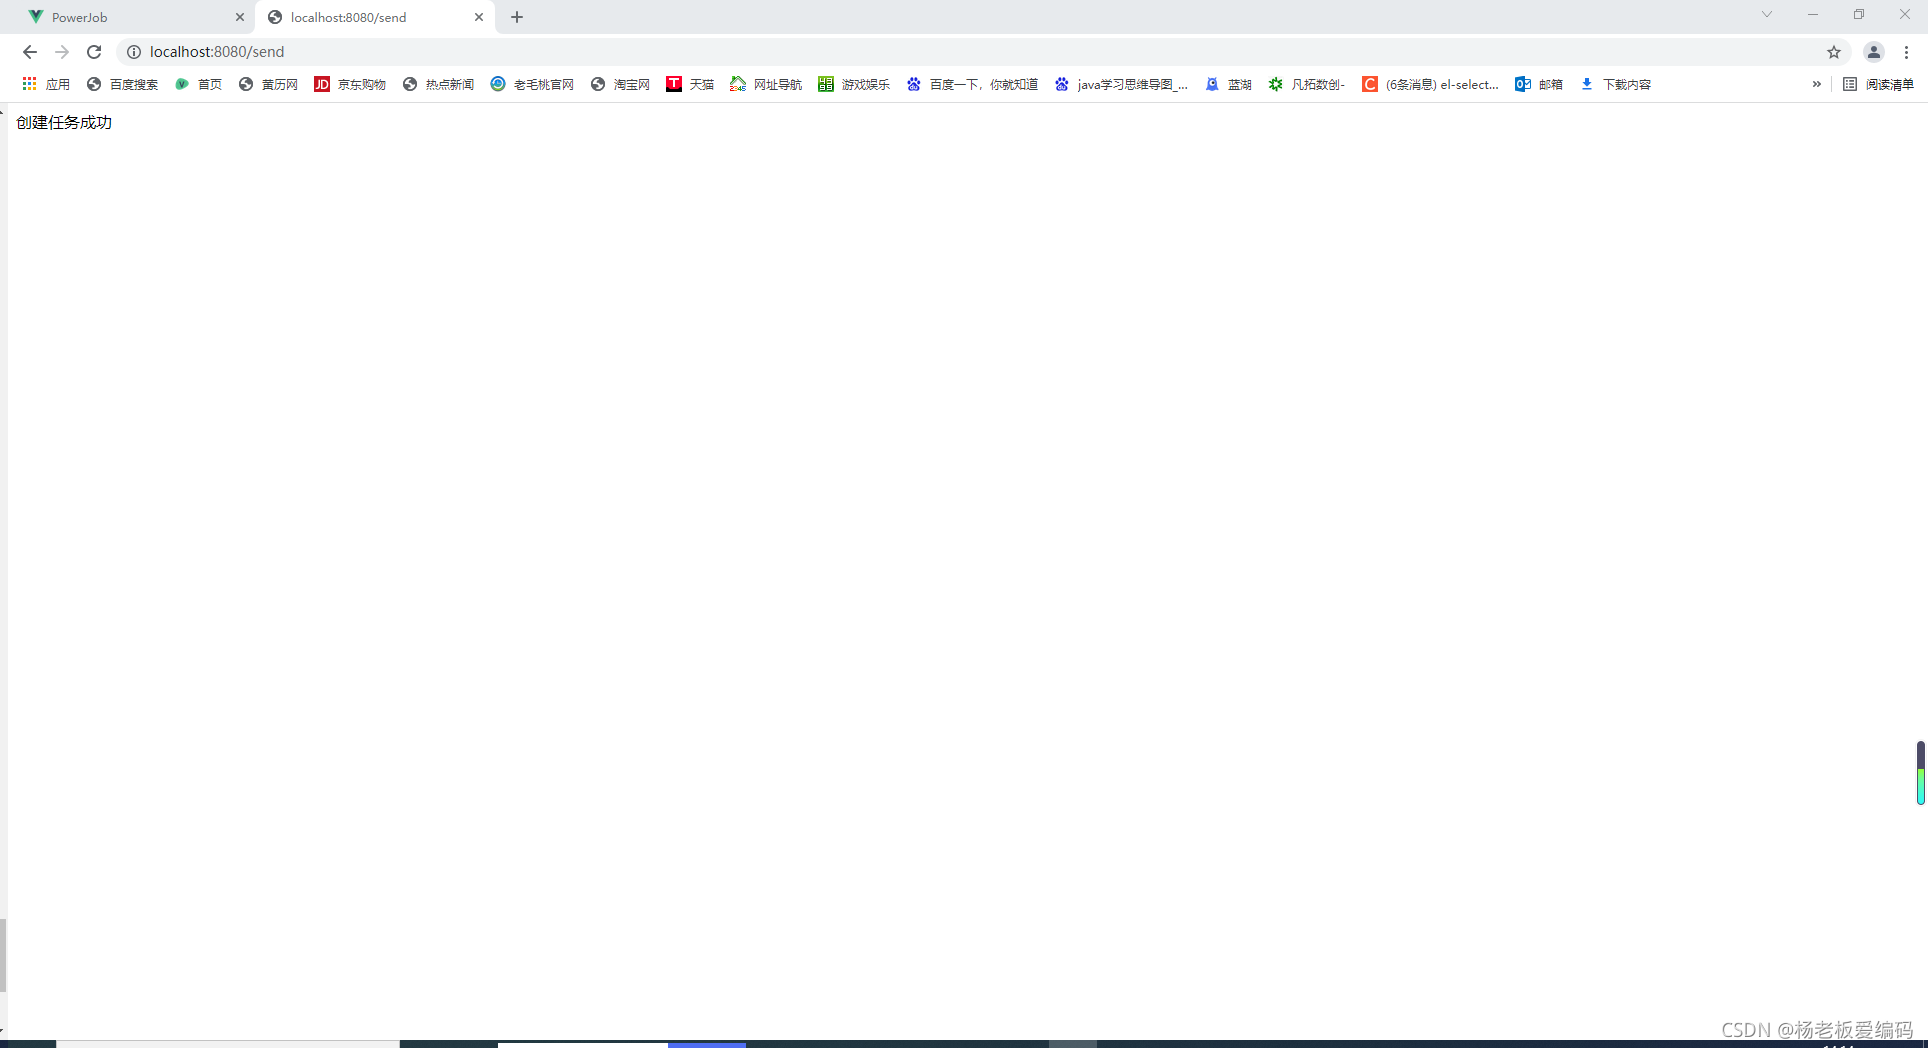Open the 邮箱 bookmark
1928x1048 pixels.
[x=1539, y=84]
